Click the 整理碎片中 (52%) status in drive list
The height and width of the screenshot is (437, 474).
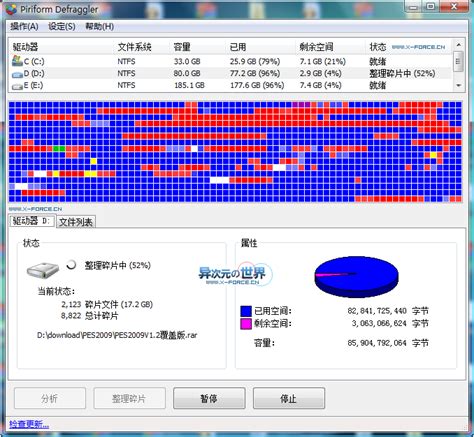click(402, 73)
